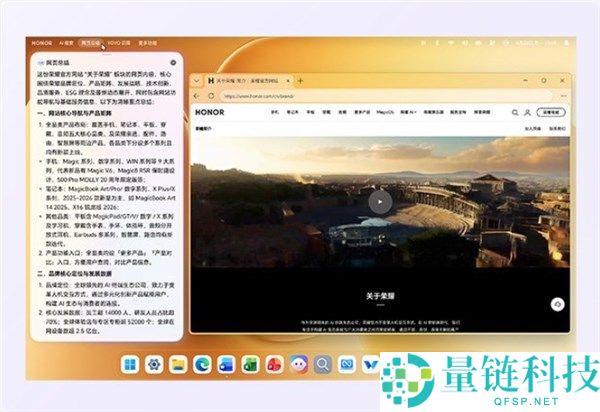Screen dimensions: 600x412
Task: Click the drag handle atop the summary panel
Action: [107, 55]
